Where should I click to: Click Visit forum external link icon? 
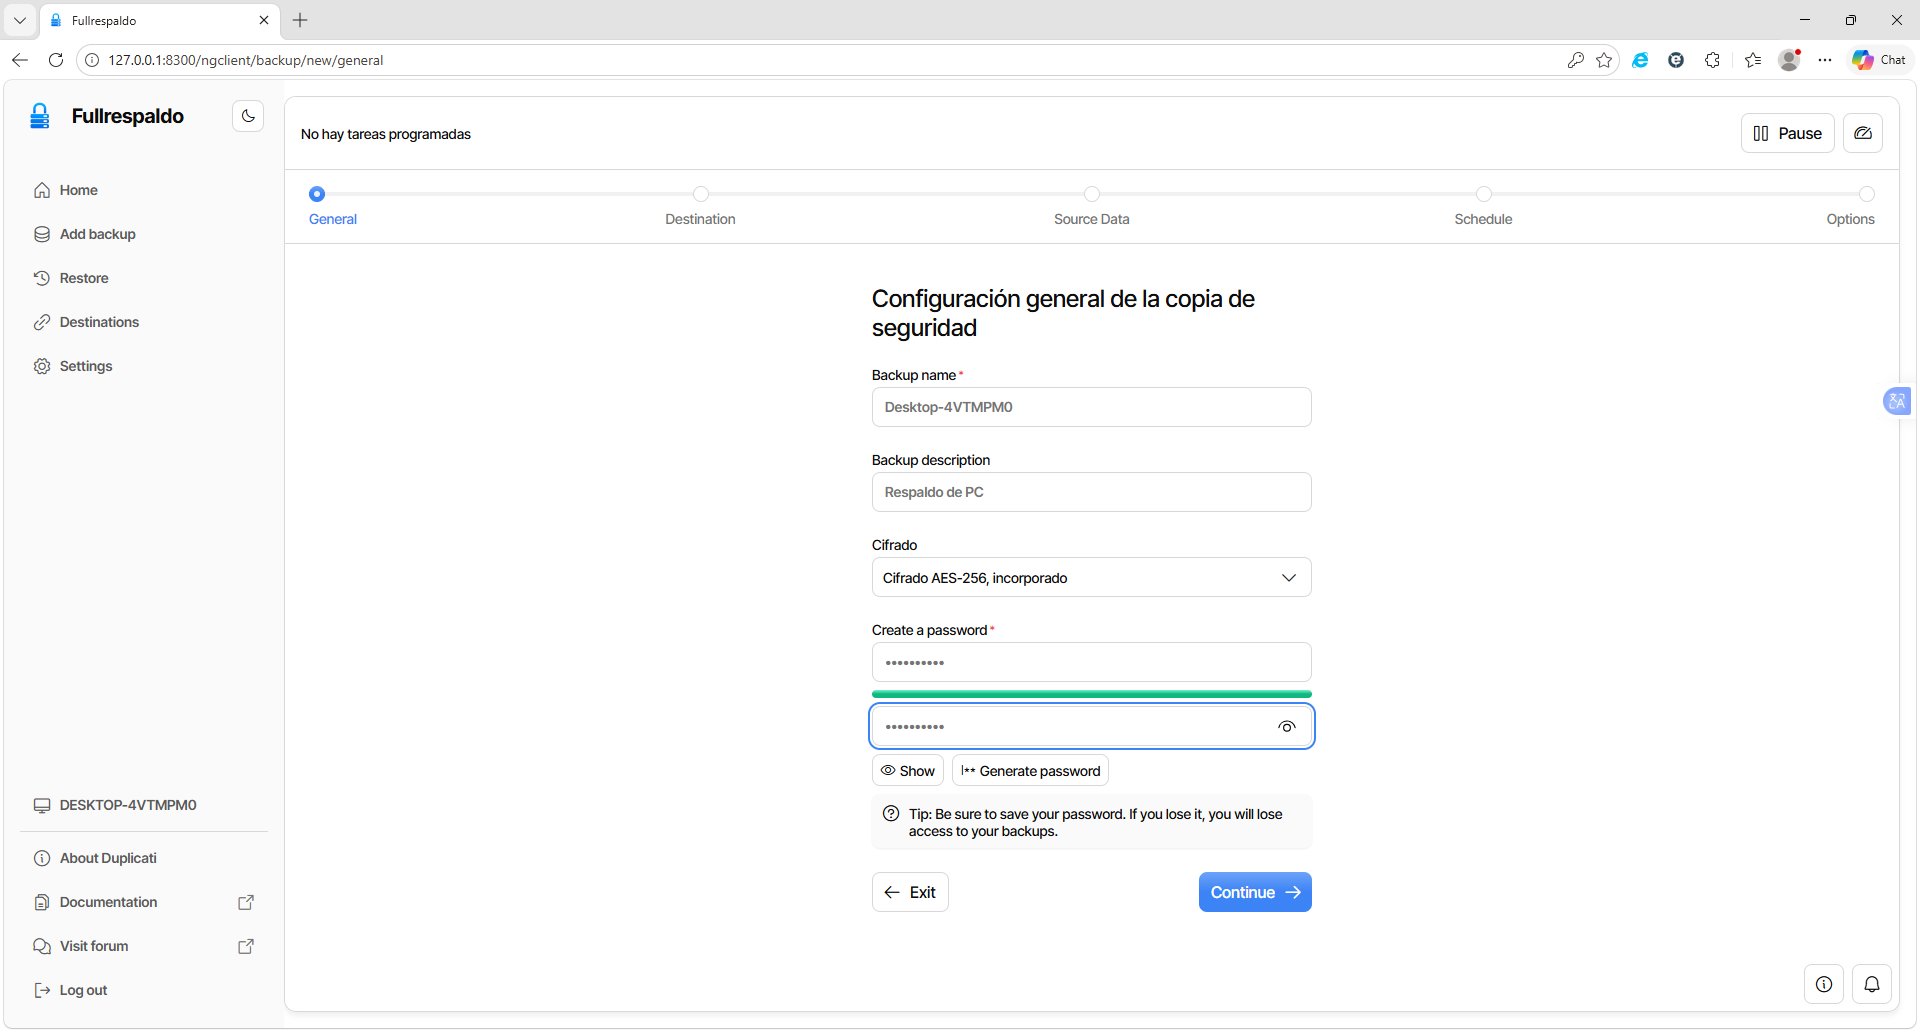click(246, 946)
